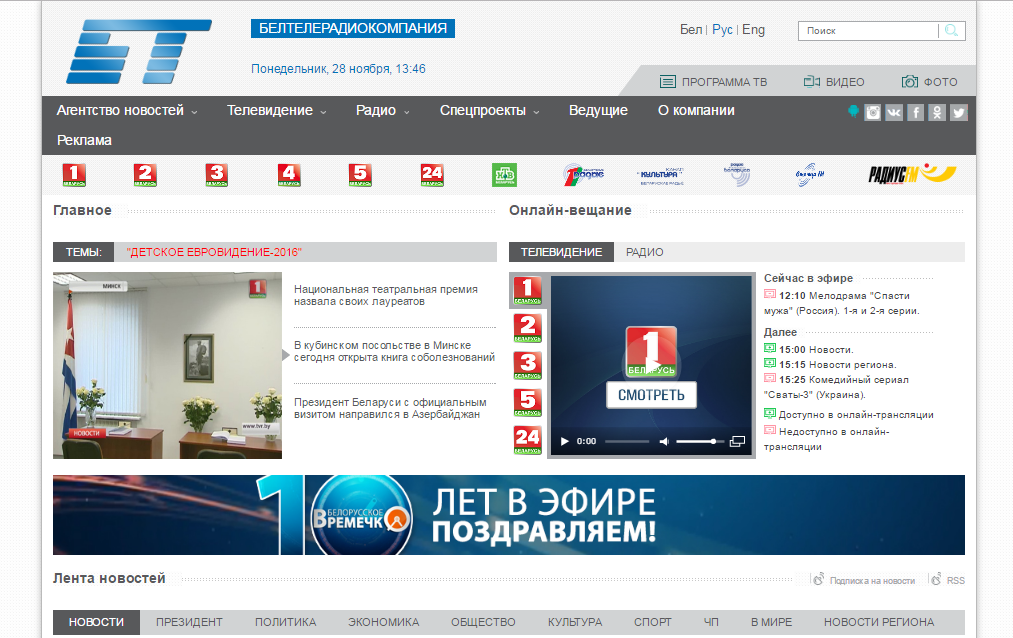Expand the Телевидение navigation menu
The height and width of the screenshot is (638, 1013).
coord(277,110)
